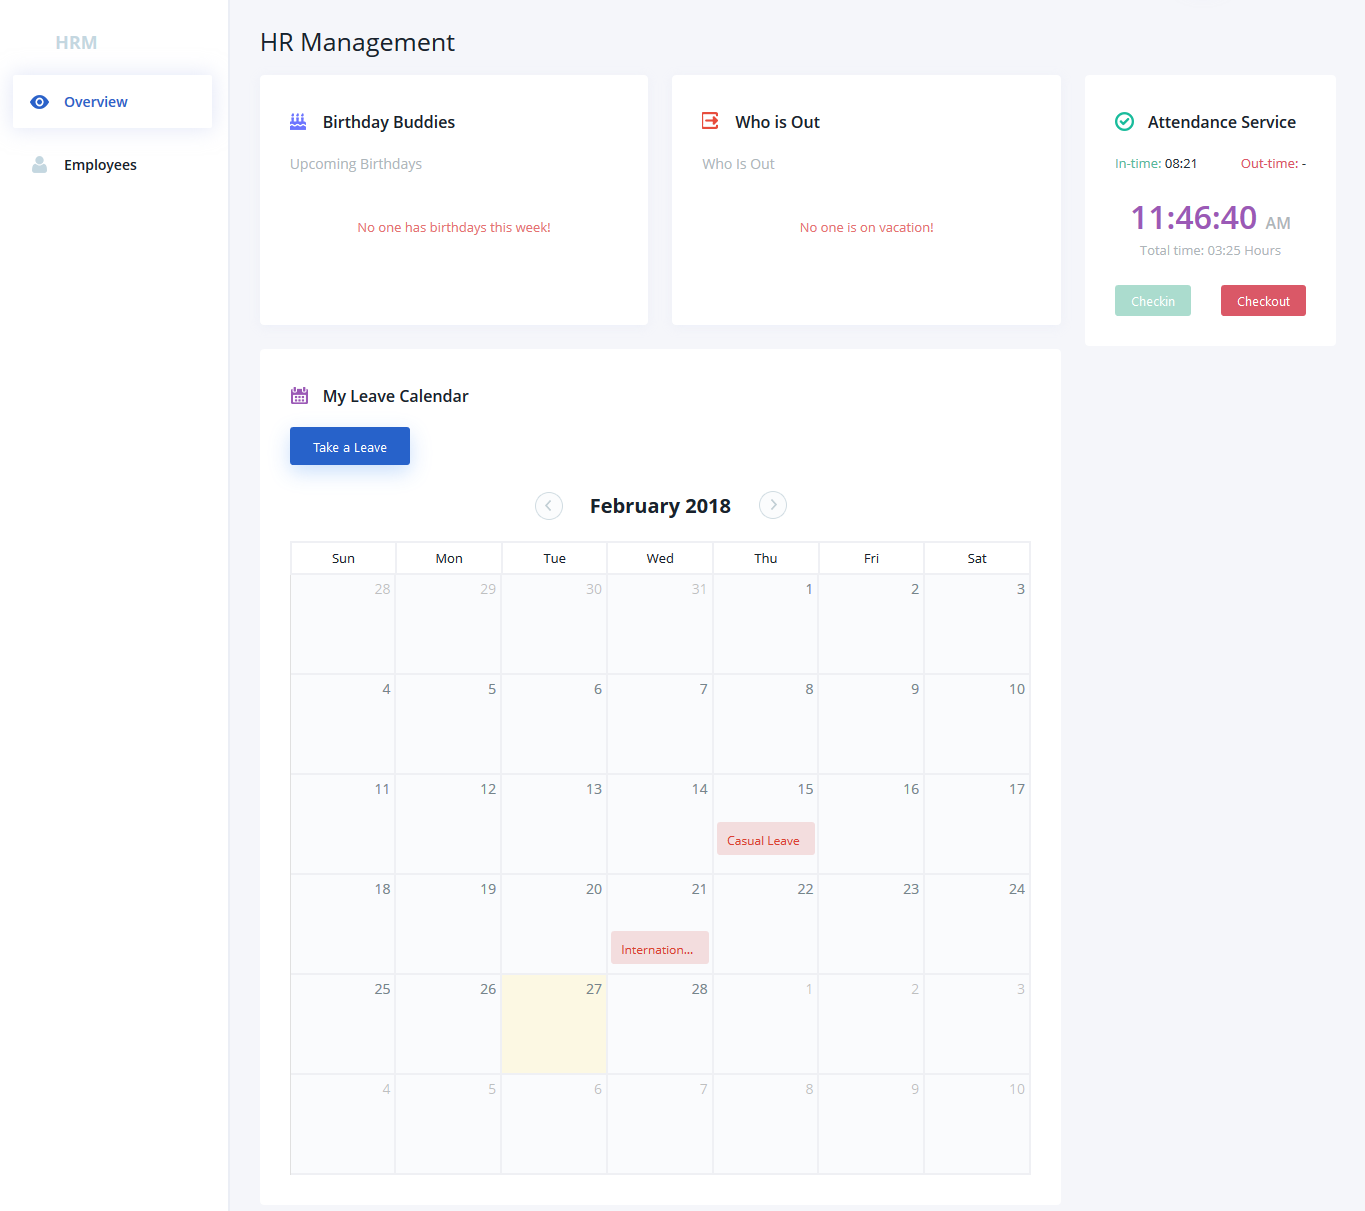
Task: Click the HR Management page heading
Action: (x=357, y=42)
